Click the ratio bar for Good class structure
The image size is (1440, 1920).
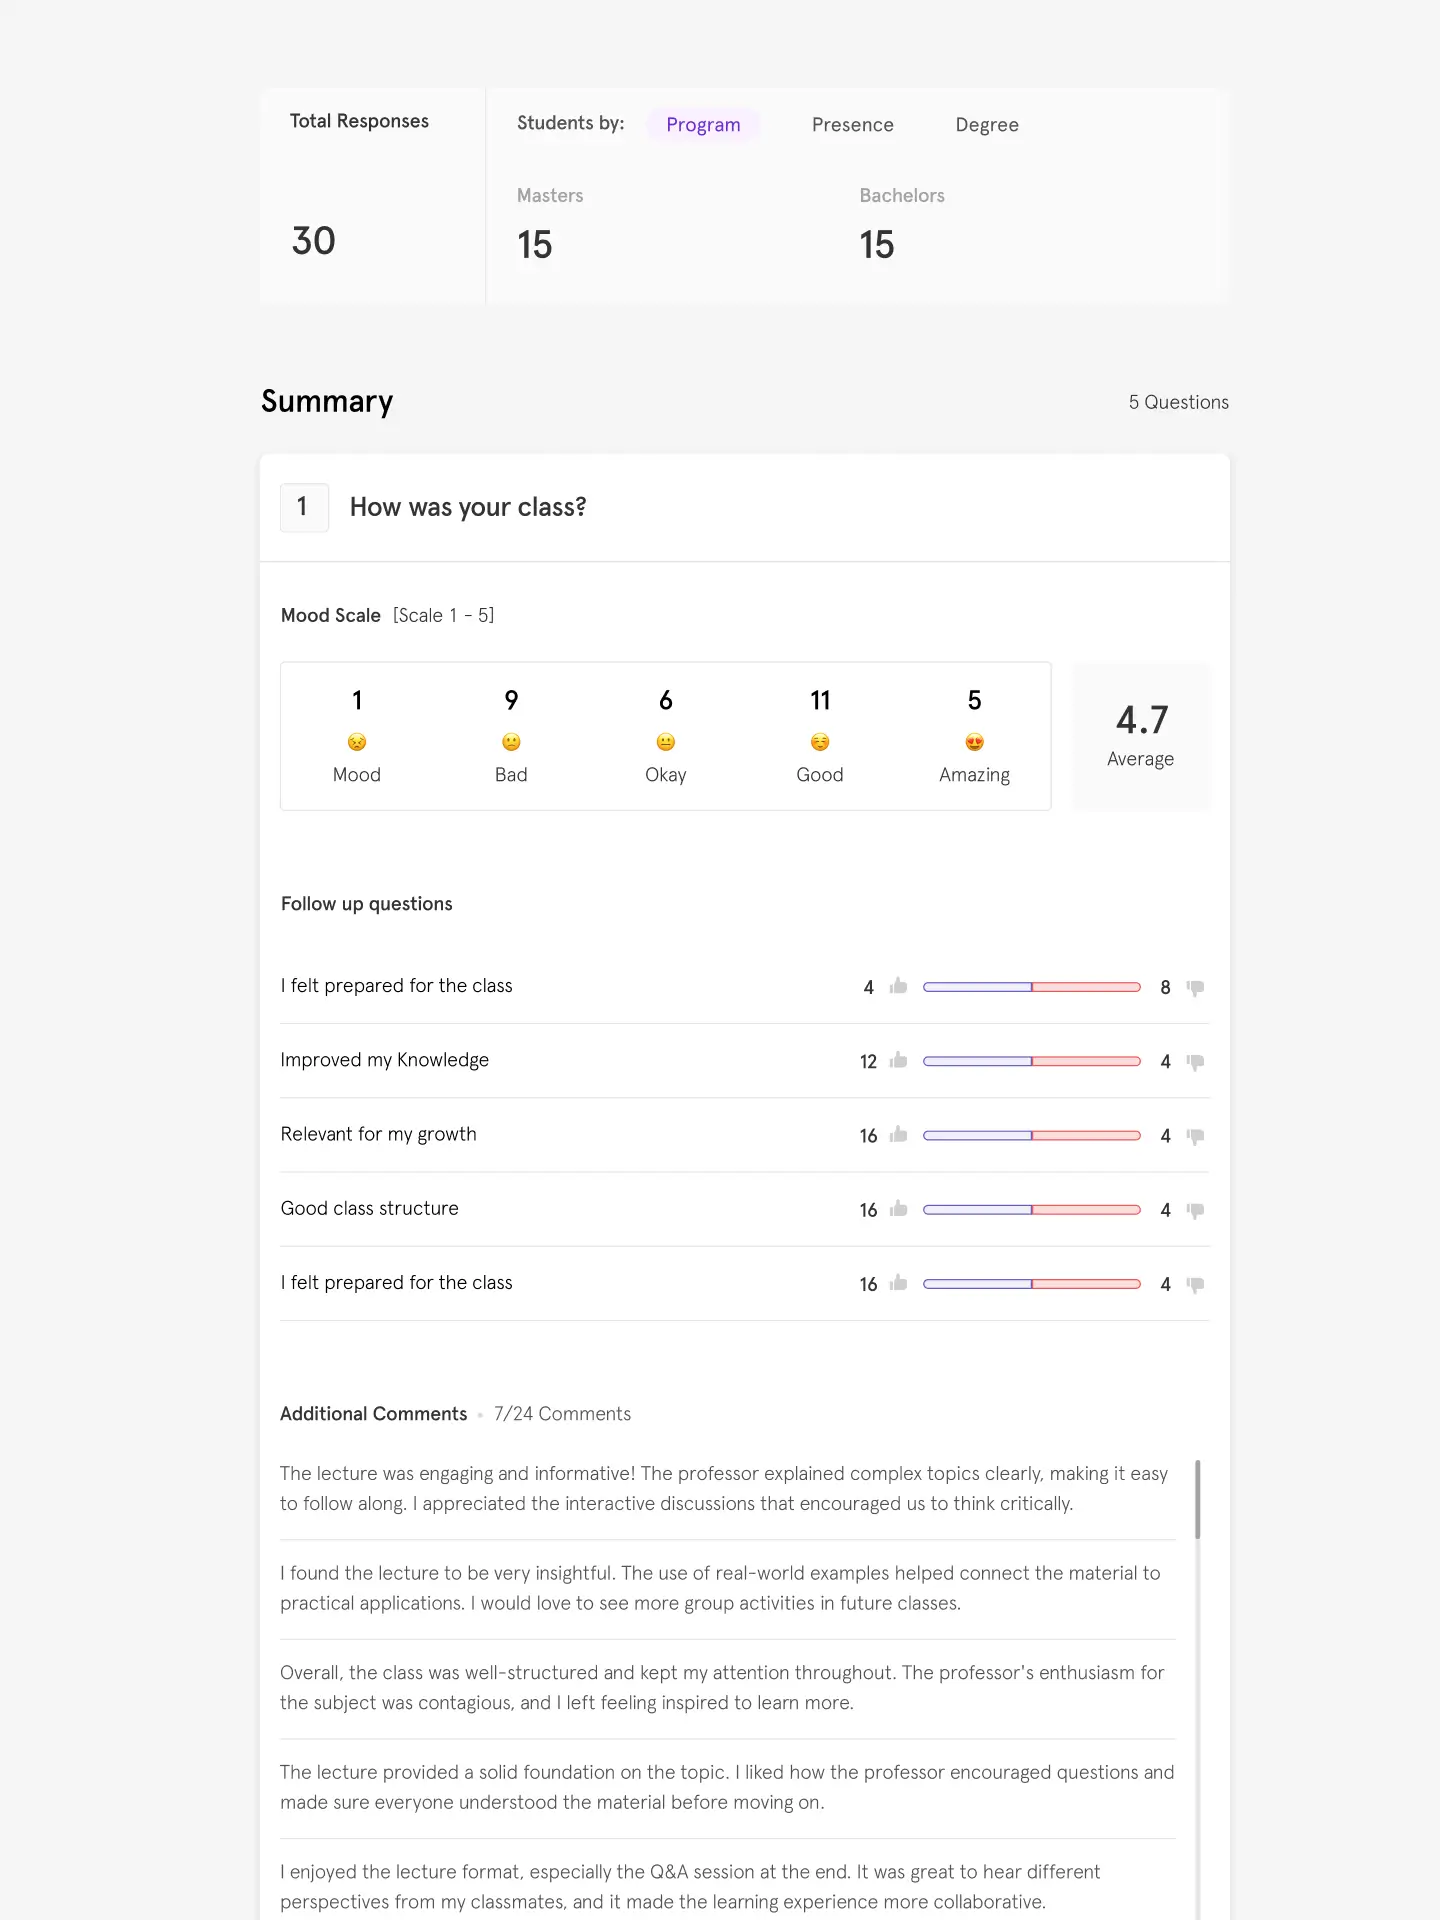point(1032,1209)
